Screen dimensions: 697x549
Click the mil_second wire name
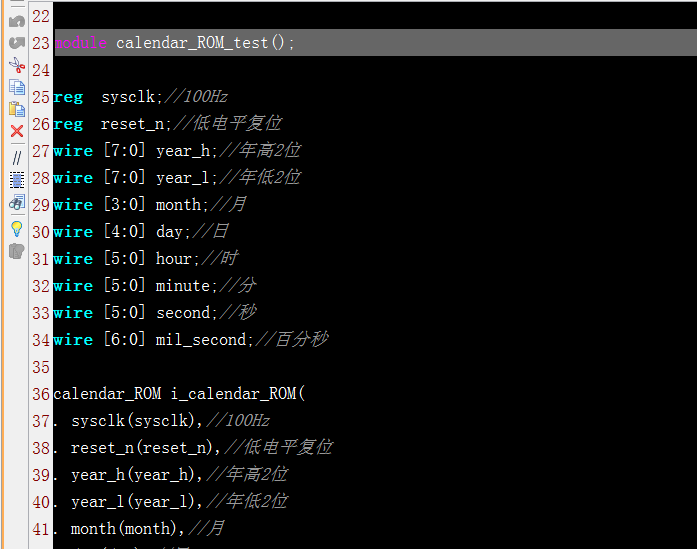(200, 340)
